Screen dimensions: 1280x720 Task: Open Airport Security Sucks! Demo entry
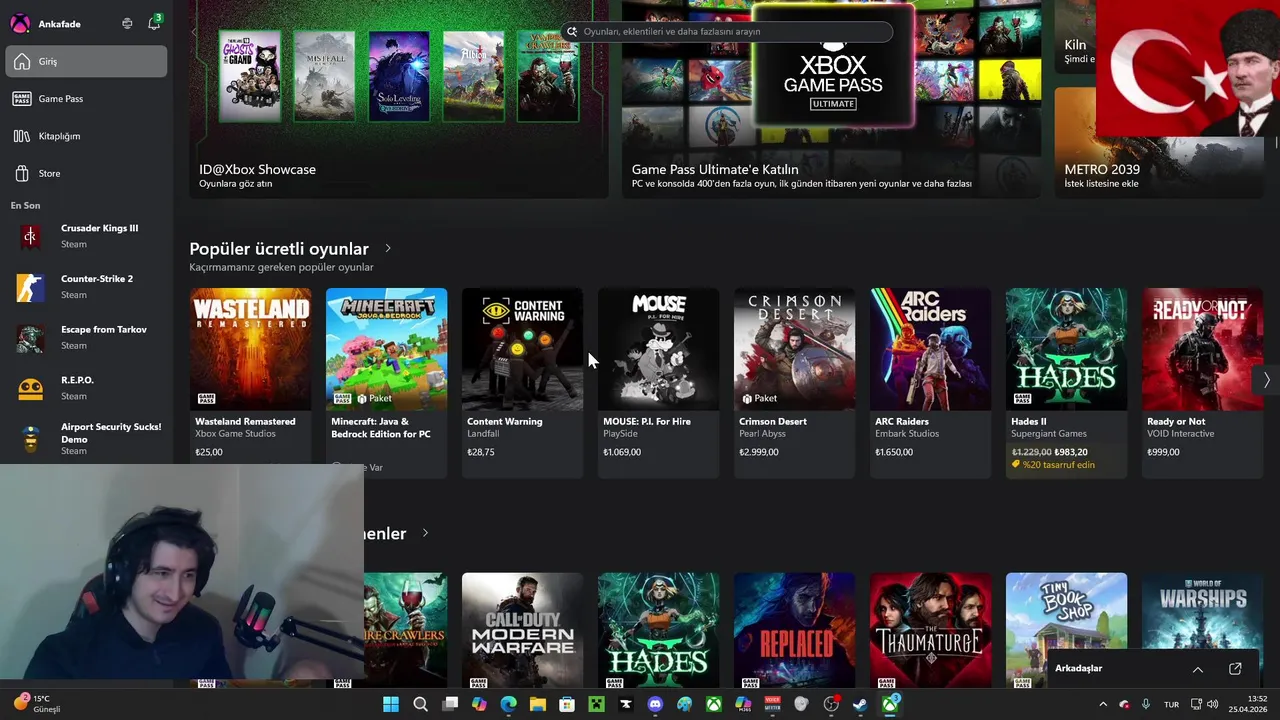coord(86,438)
